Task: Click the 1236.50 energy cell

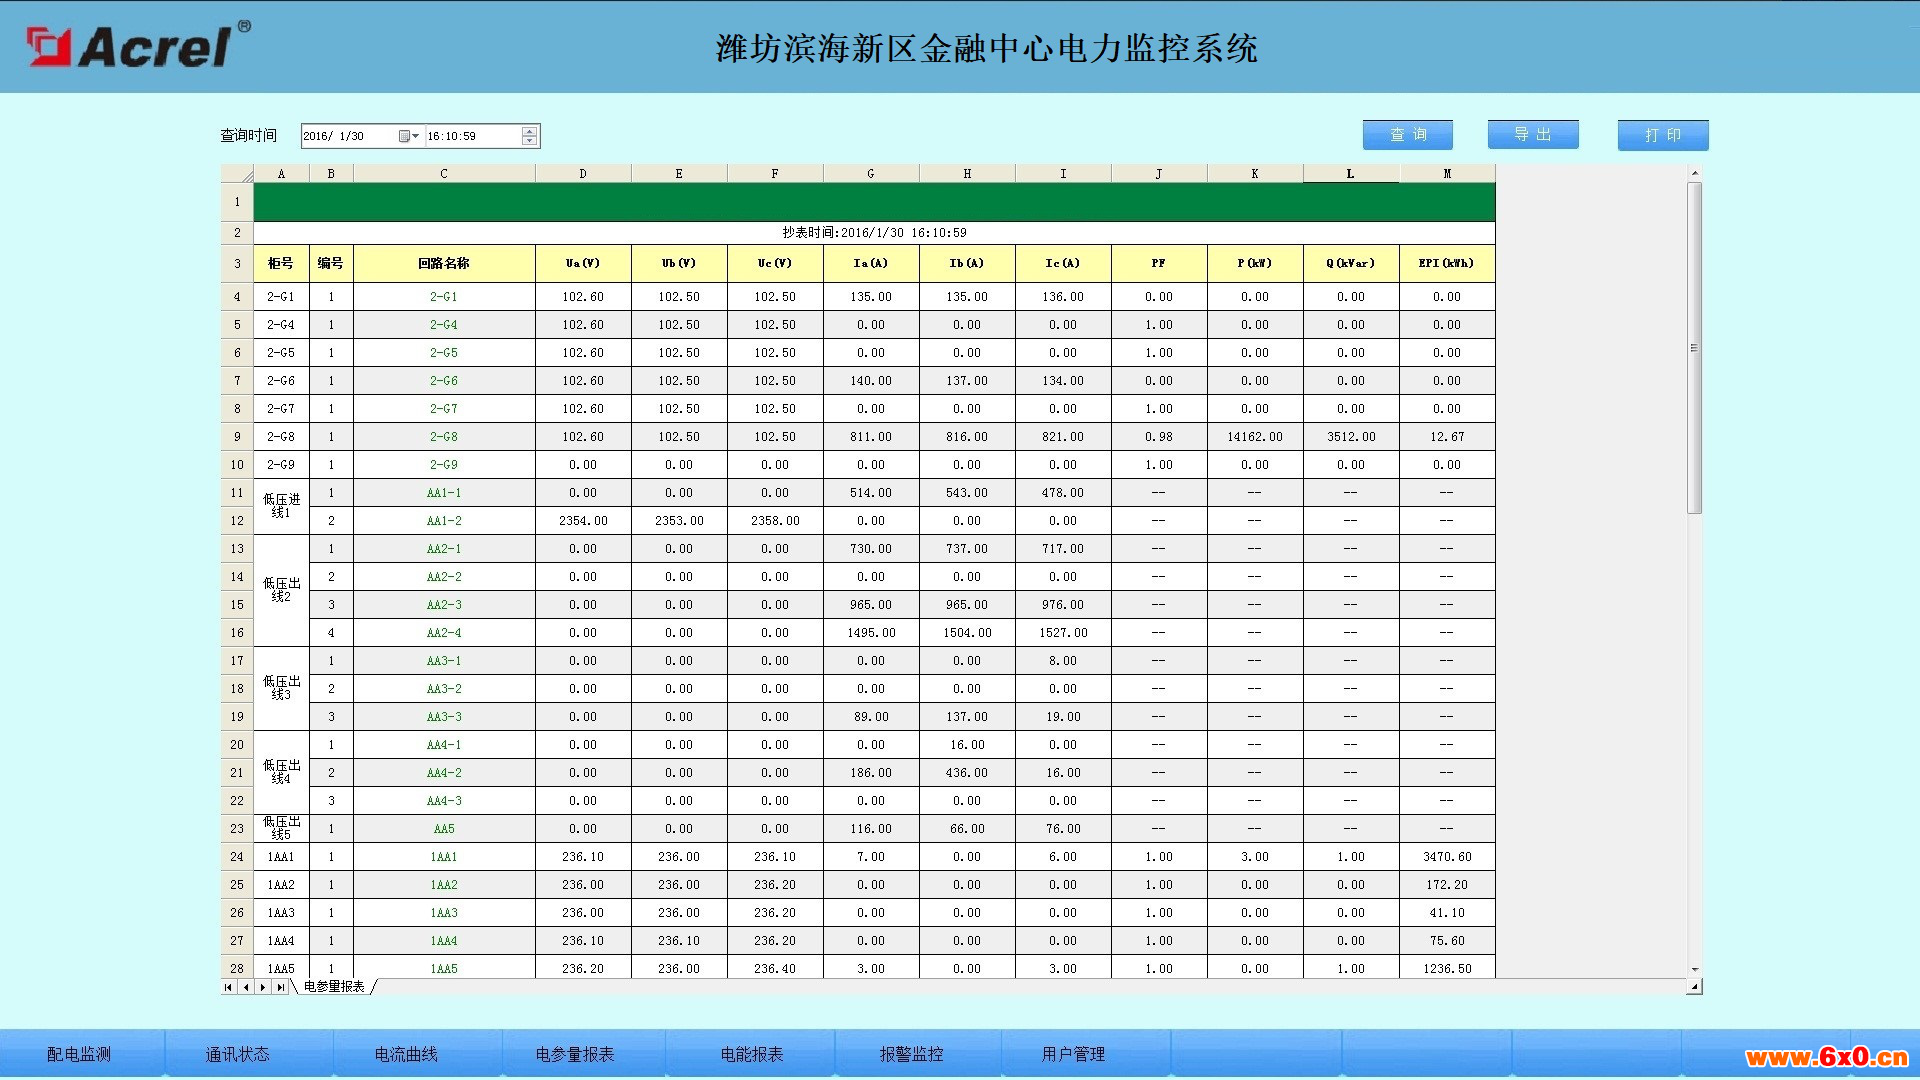Action: tap(1447, 968)
